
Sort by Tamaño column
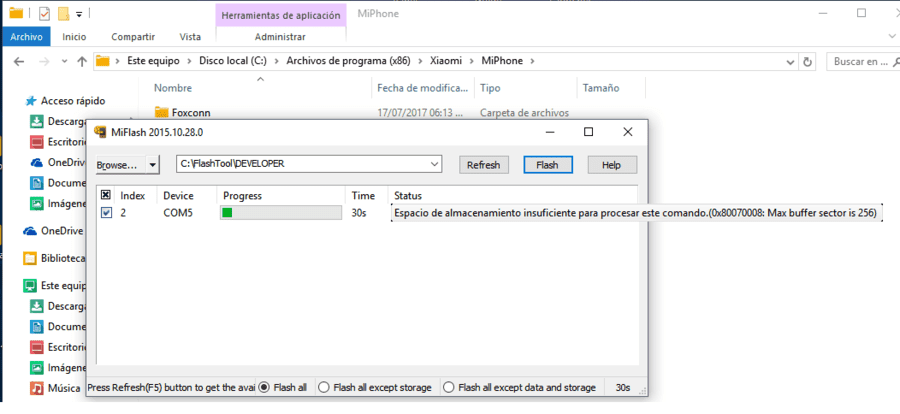tap(601, 88)
